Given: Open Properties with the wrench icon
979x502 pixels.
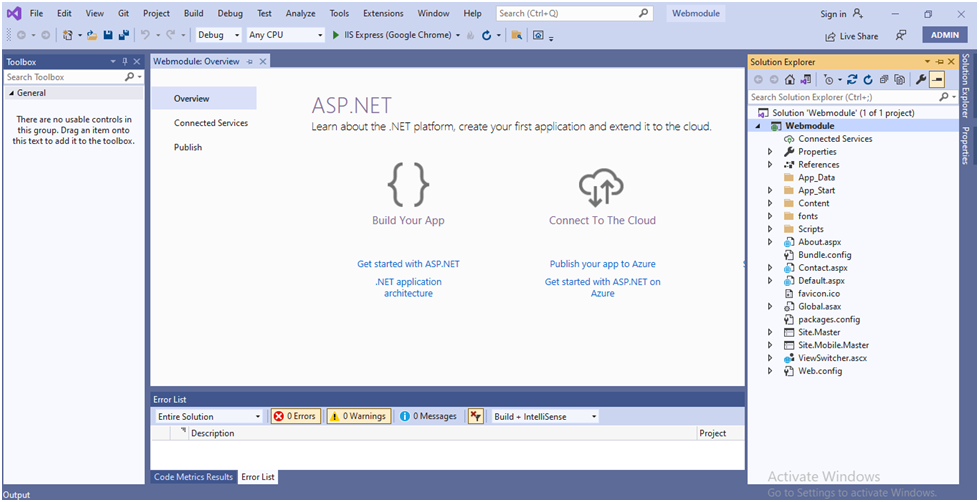Looking at the screenshot, I should (920, 79).
